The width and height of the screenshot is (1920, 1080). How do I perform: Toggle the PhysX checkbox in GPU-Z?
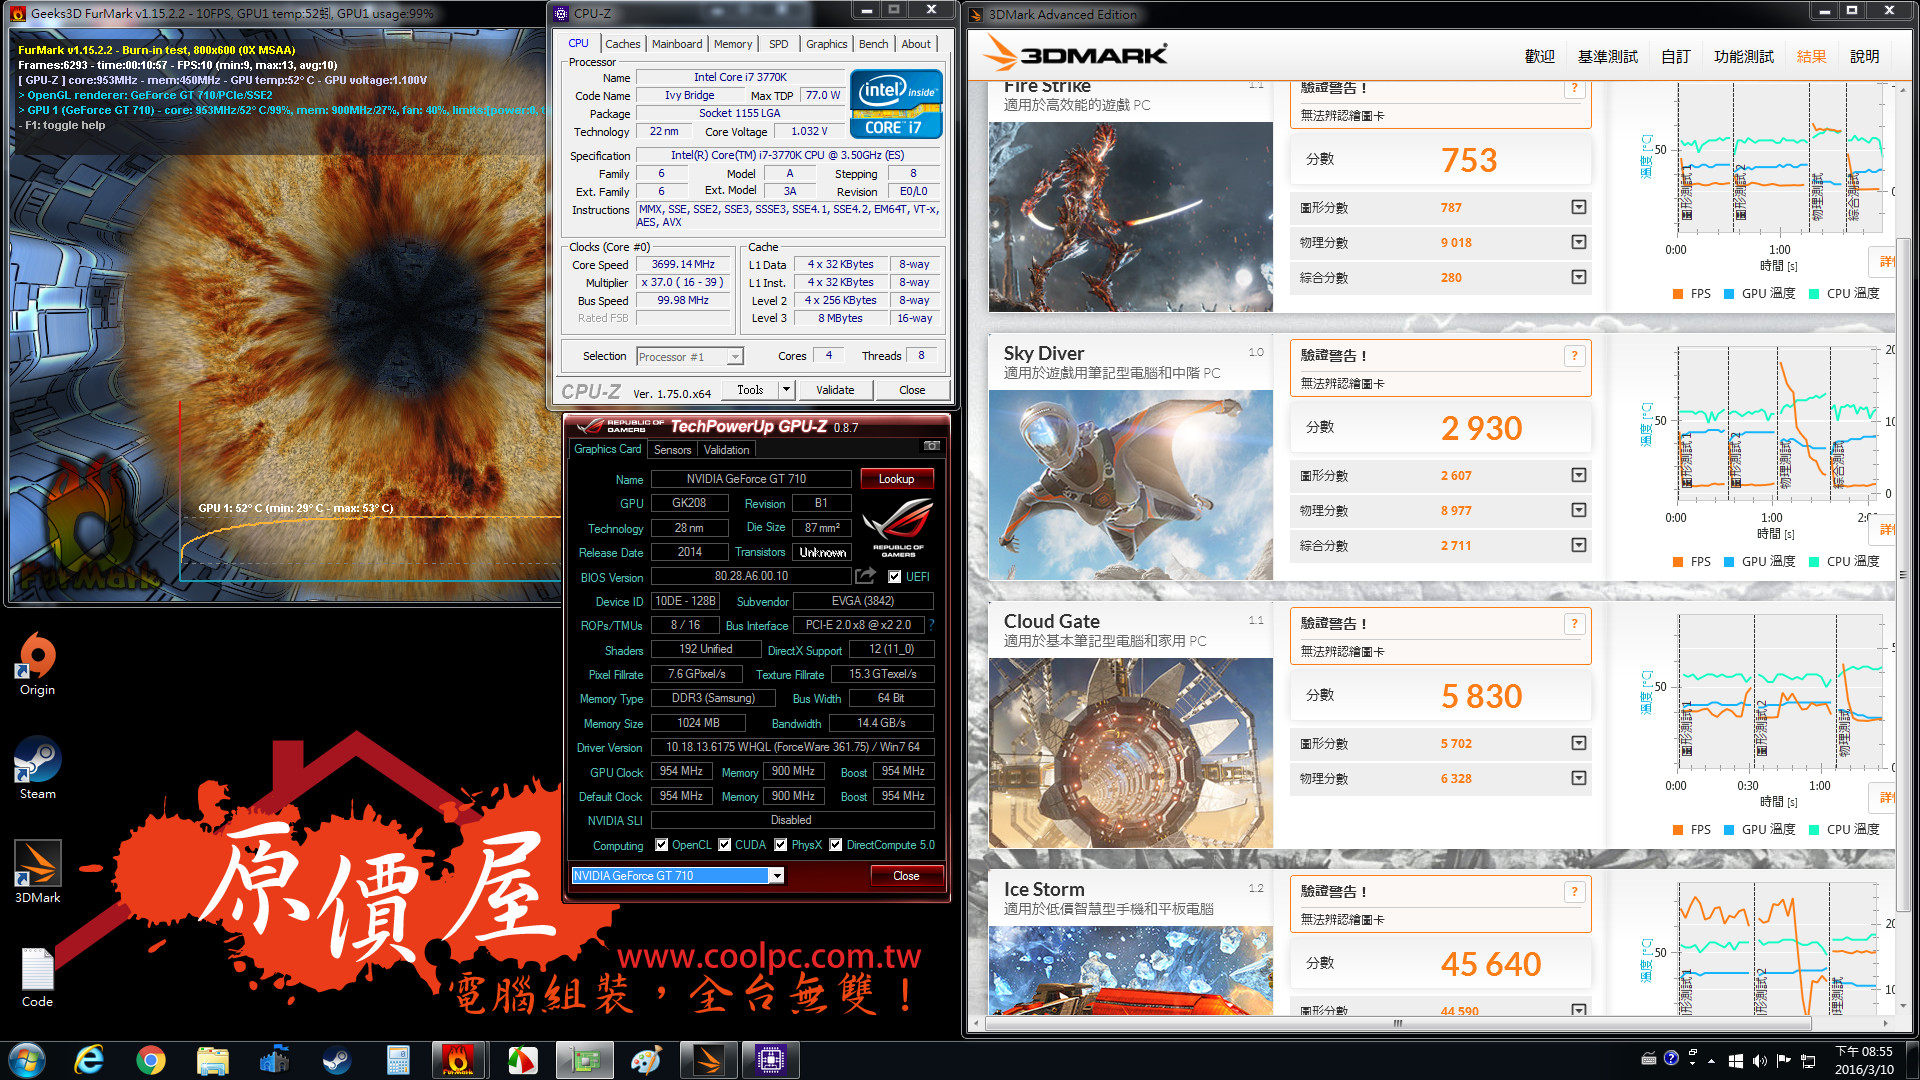click(780, 845)
